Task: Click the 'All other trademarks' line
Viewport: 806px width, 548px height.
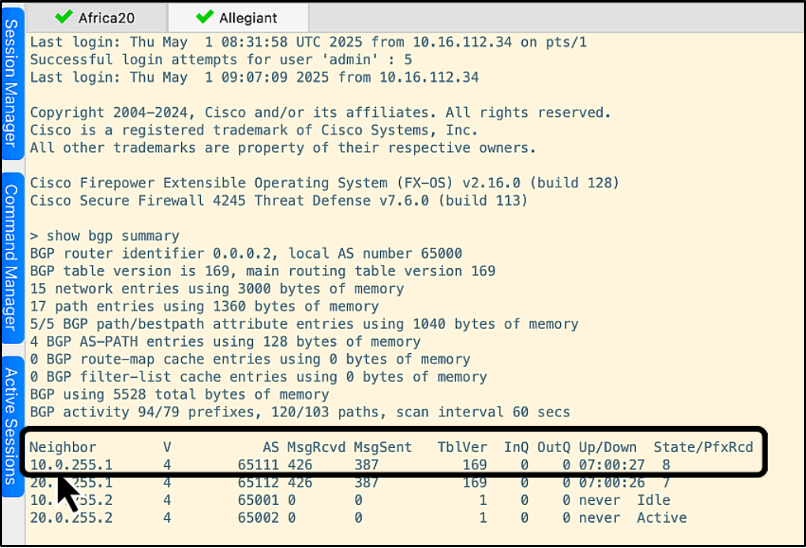Action: (283, 148)
